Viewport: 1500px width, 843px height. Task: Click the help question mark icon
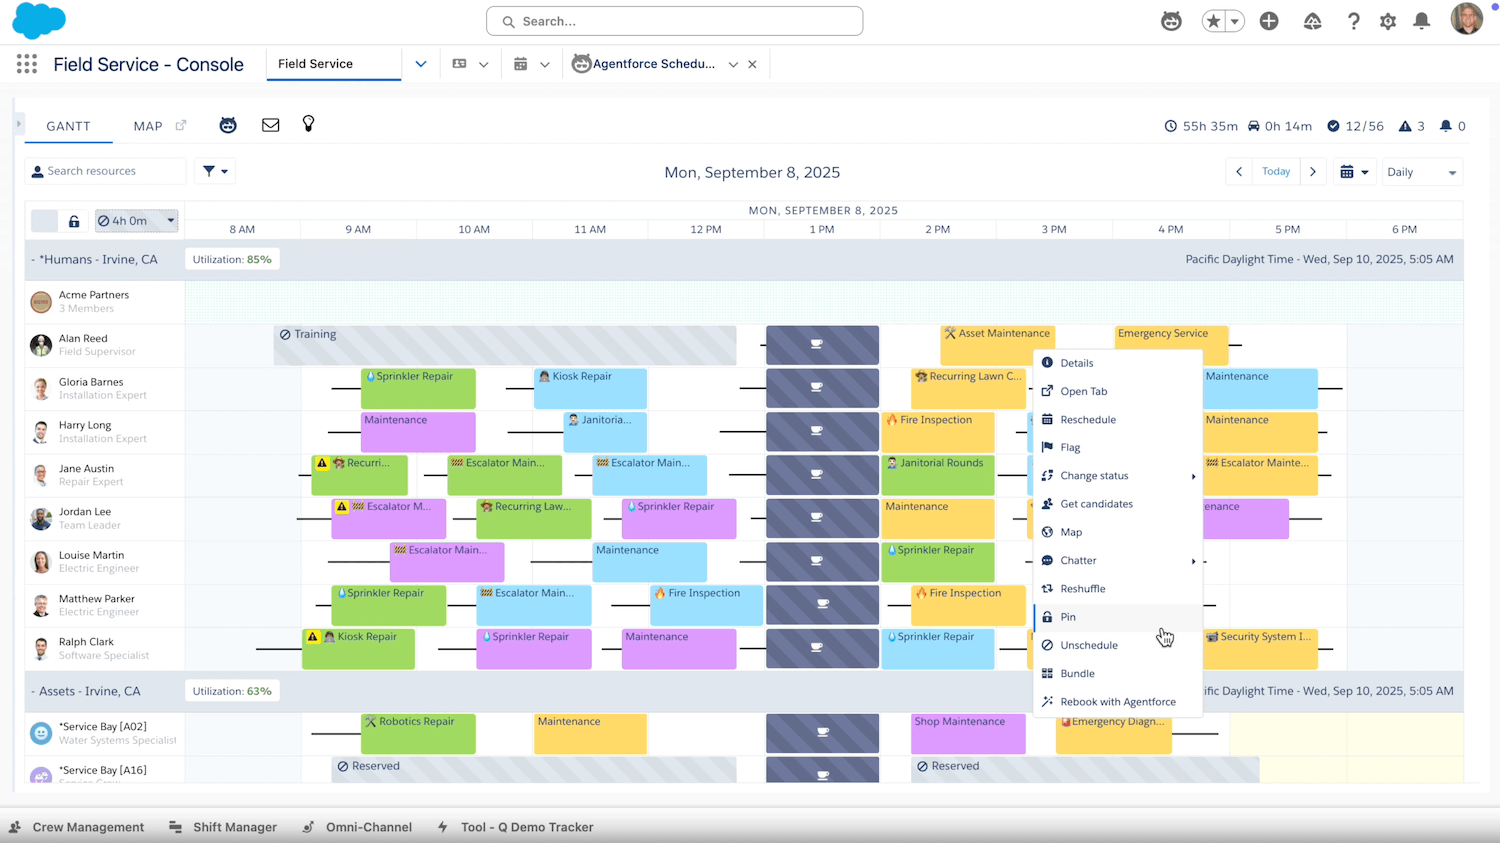[x=1353, y=21]
